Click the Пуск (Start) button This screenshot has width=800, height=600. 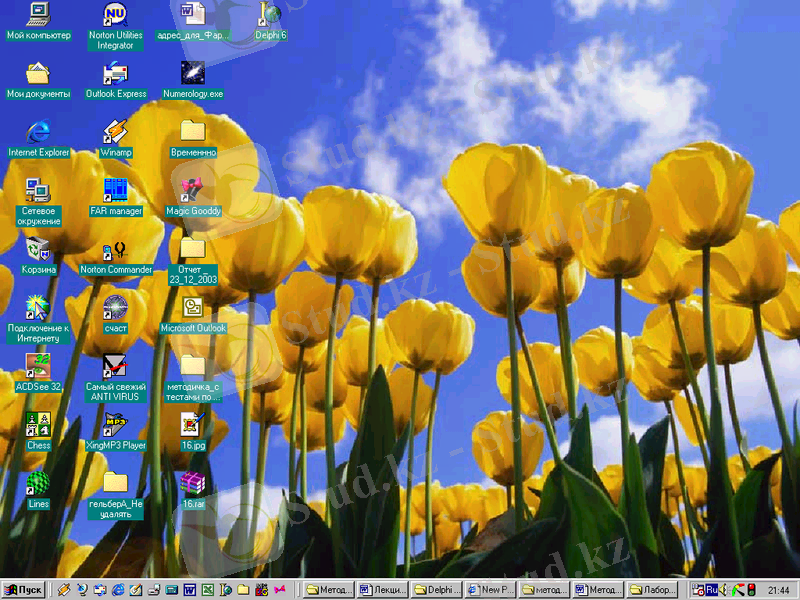point(24,590)
